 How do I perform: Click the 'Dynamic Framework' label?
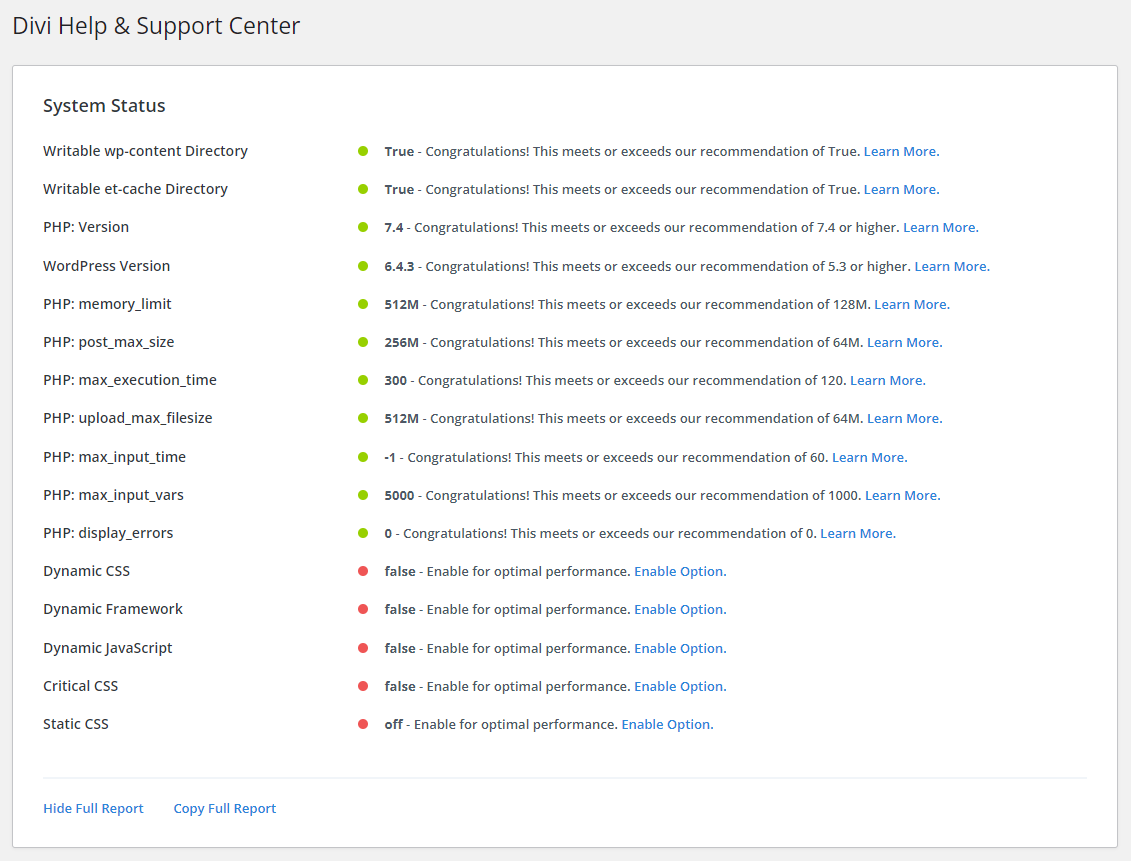pos(113,609)
